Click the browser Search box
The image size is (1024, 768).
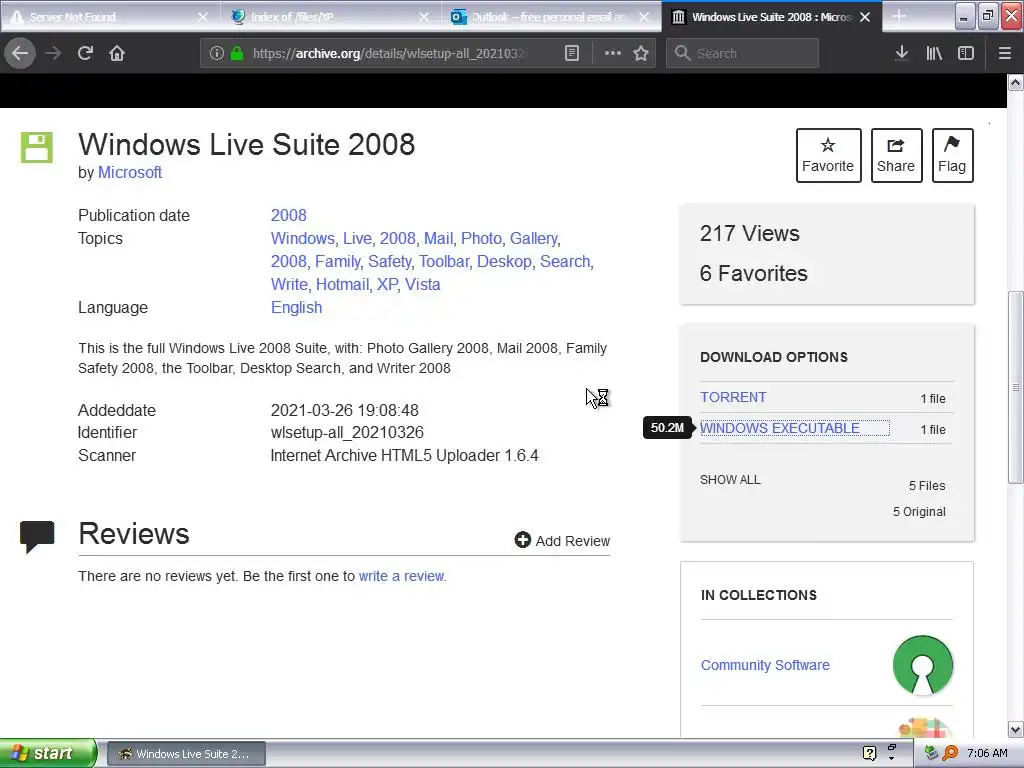pyautogui.click(x=742, y=53)
